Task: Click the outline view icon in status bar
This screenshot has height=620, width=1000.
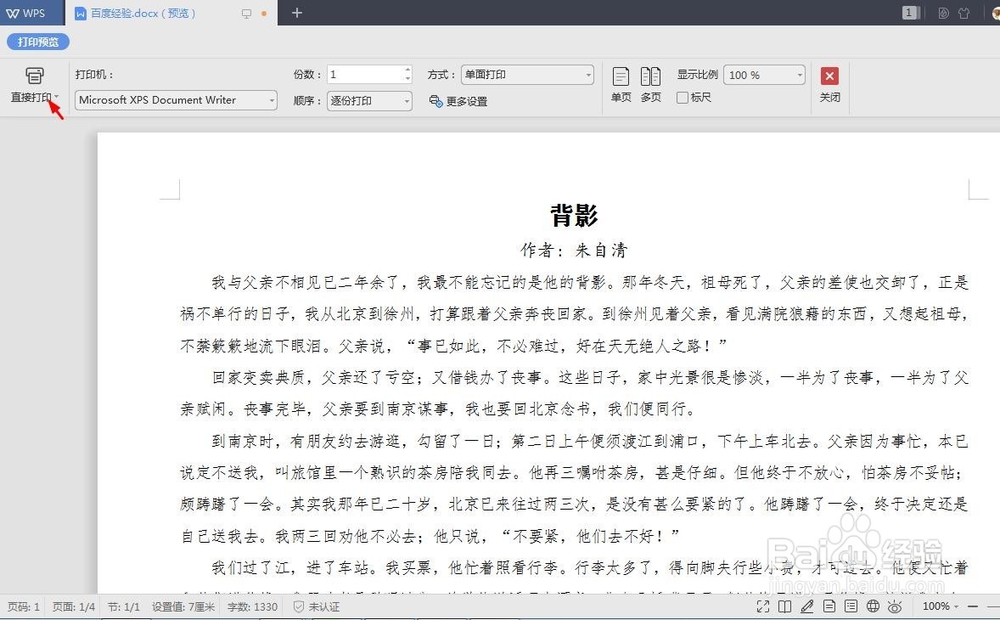Action: (851, 606)
